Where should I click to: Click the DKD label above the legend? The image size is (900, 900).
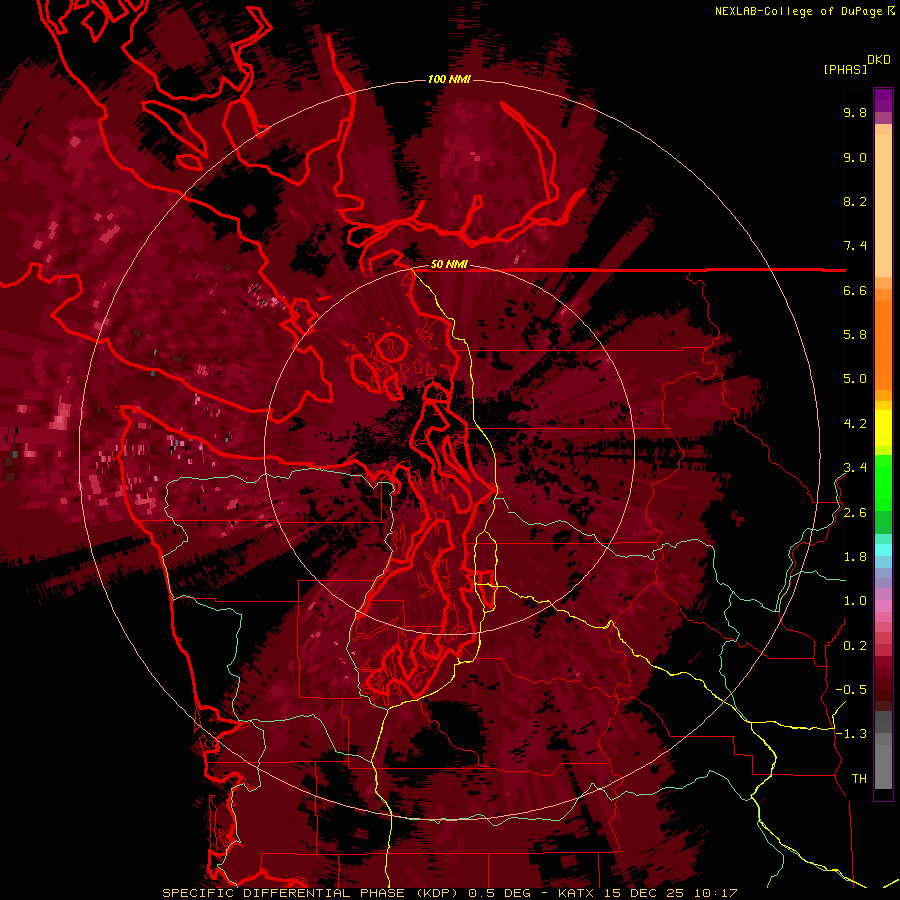pyautogui.click(x=879, y=60)
